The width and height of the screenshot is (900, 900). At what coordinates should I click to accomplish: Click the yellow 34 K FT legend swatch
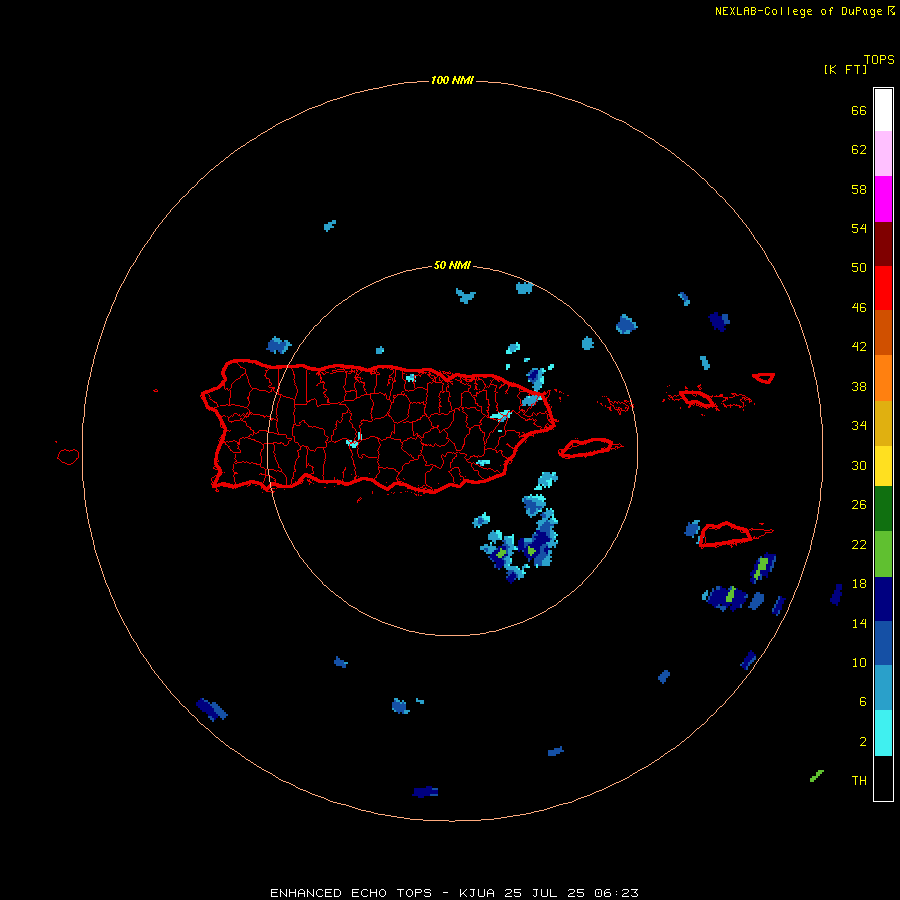pos(883,466)
